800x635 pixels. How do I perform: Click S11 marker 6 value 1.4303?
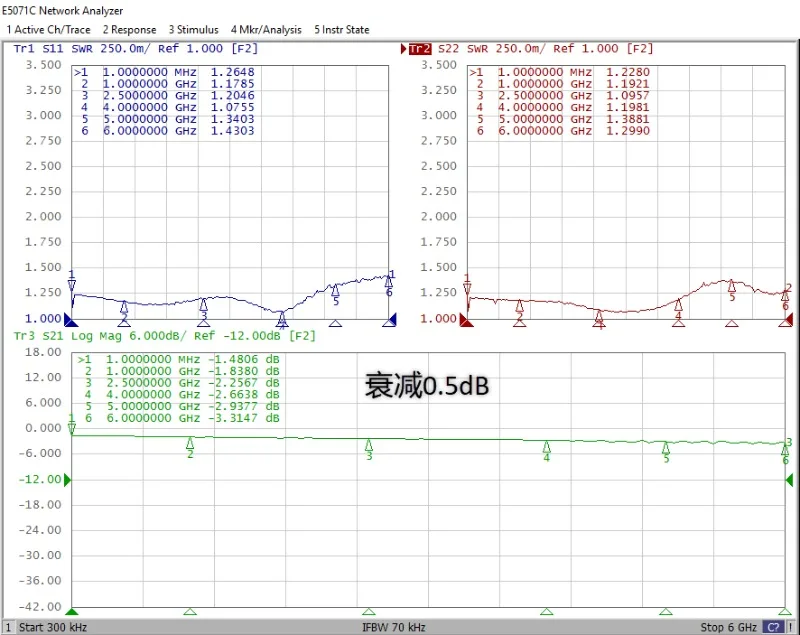point(233,131)
